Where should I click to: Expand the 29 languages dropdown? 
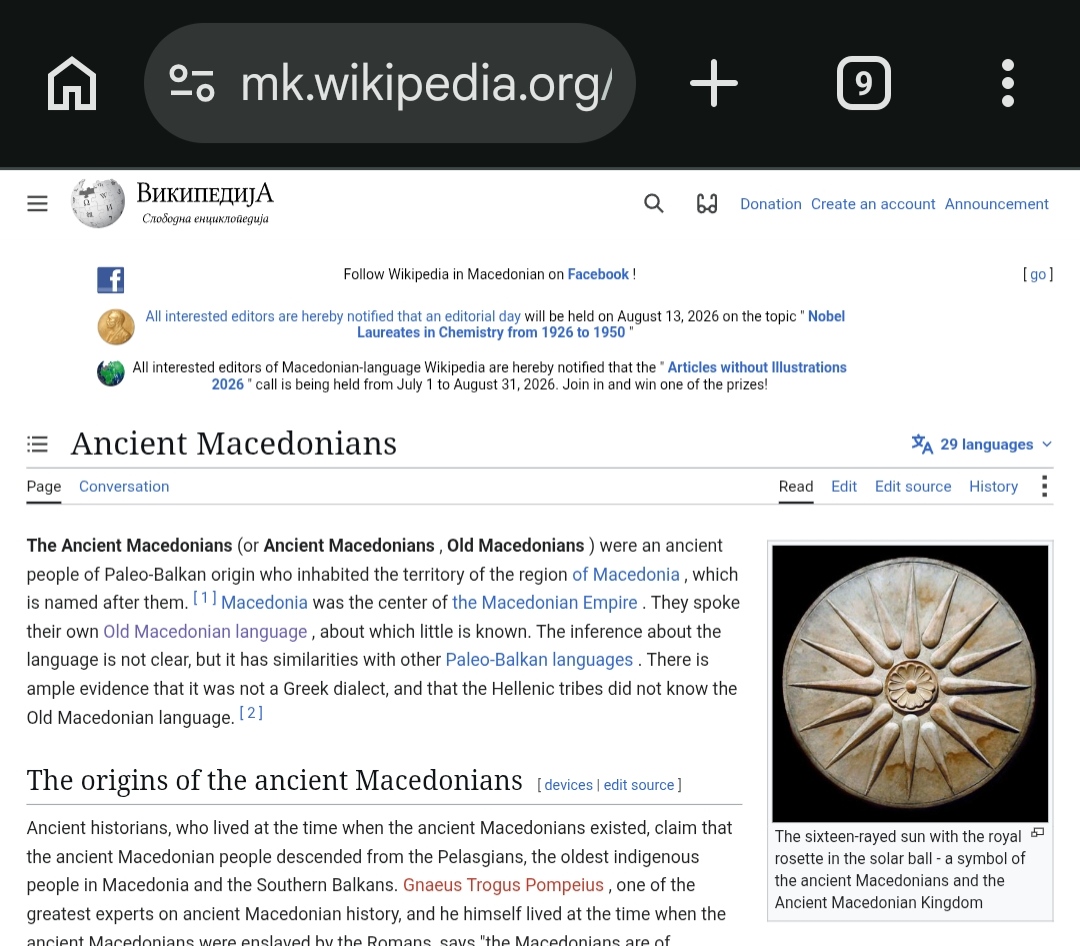[982, 444]
